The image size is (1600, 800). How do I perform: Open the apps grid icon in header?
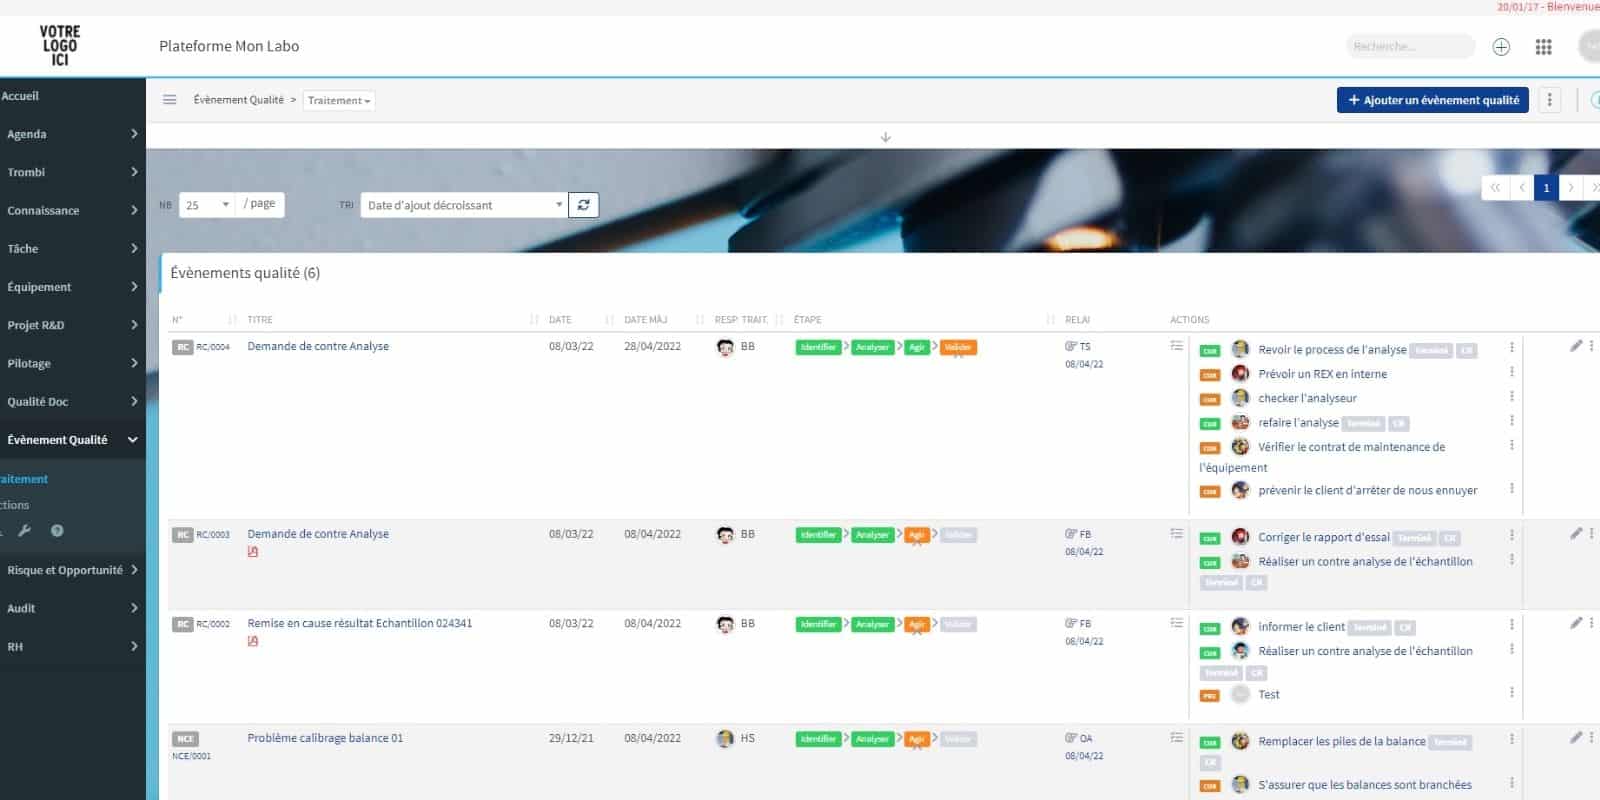point(1543,47)
